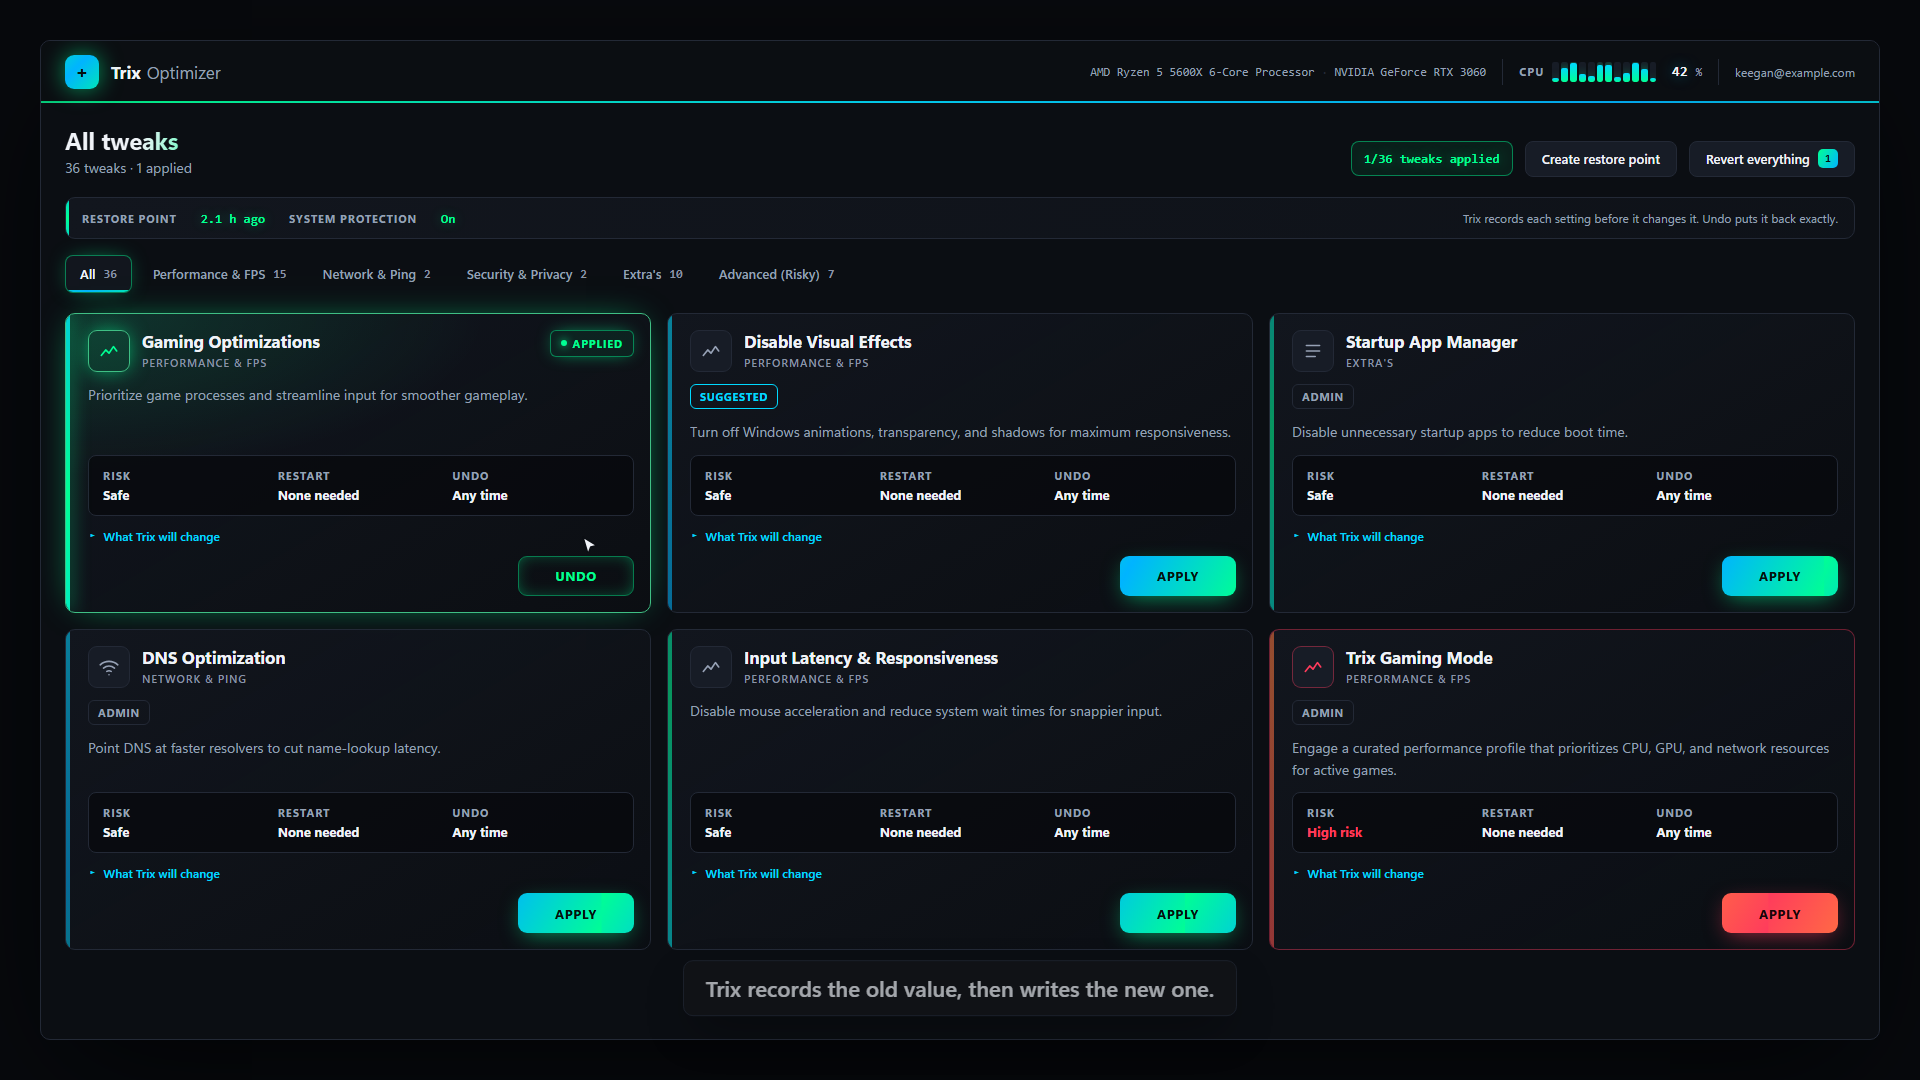Screen dimensions: 1920x1080
Task: Click the Revert everything count badge
Action: click(x=1828, y=159)
